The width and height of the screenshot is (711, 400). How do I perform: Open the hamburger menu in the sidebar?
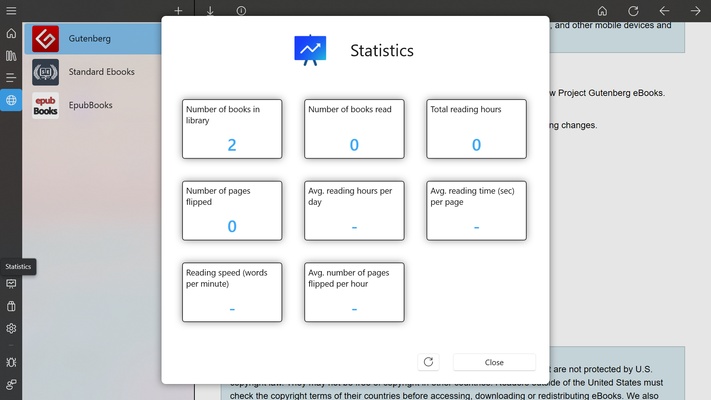tap(11, 10)
